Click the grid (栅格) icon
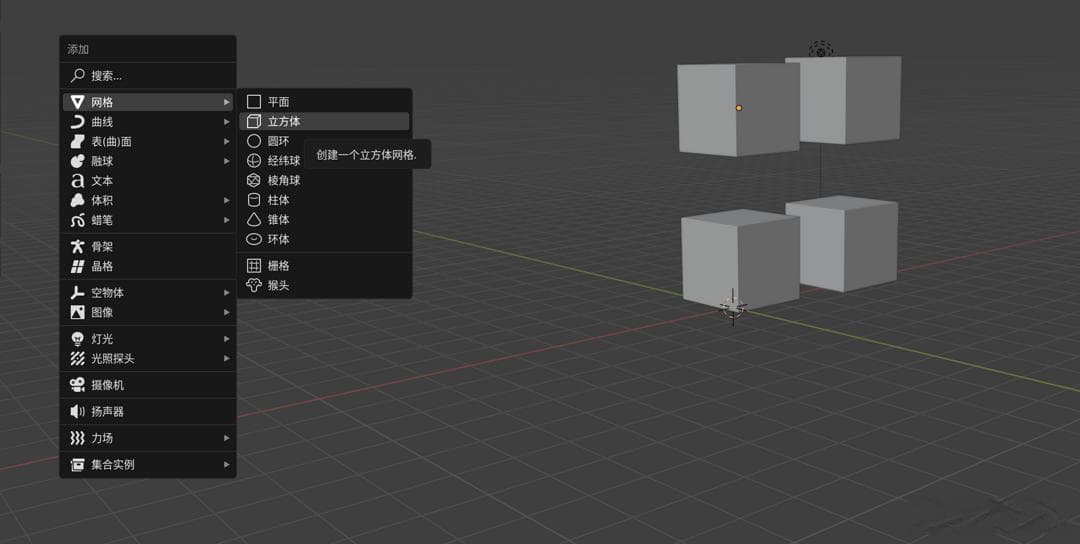1080x544 pixels. 254,266
